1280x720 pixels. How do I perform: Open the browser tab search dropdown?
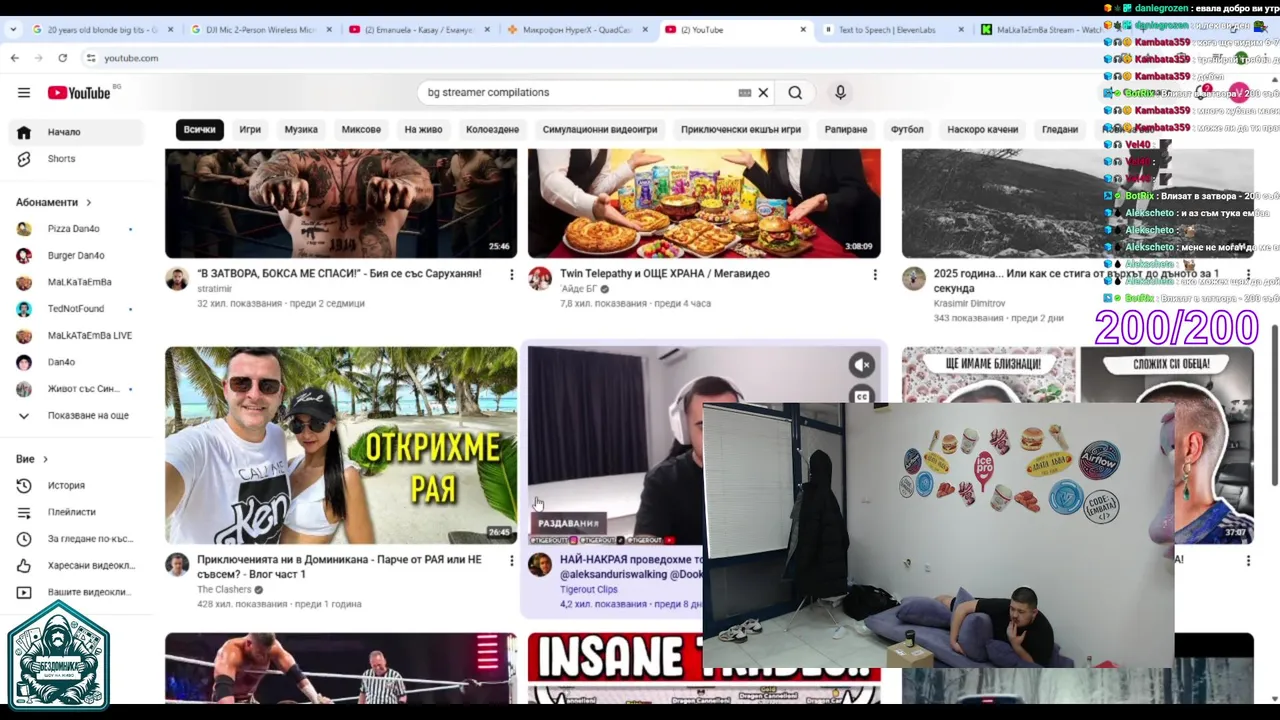click(13, 30)
